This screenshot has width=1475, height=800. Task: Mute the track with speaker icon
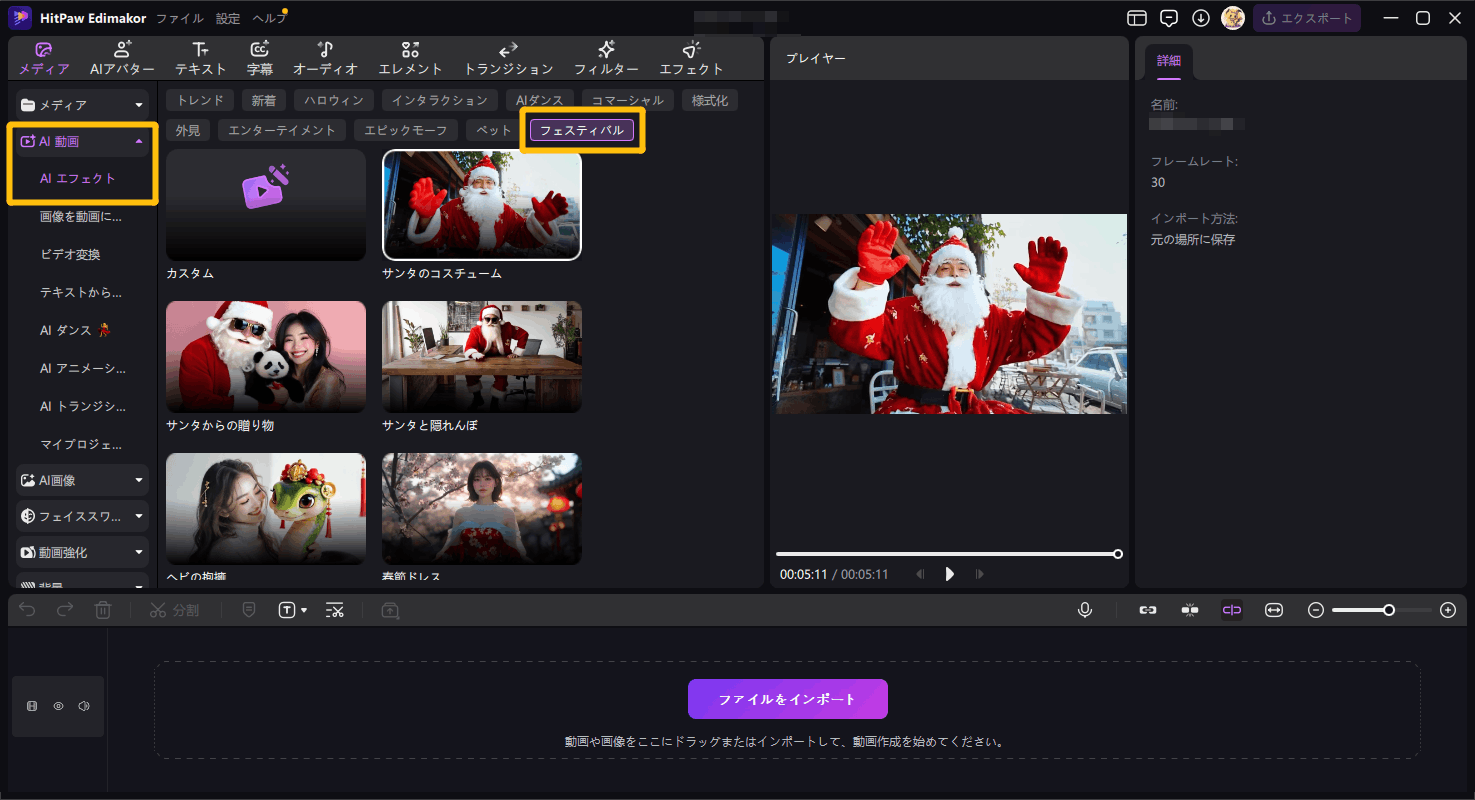coord(84,706)
